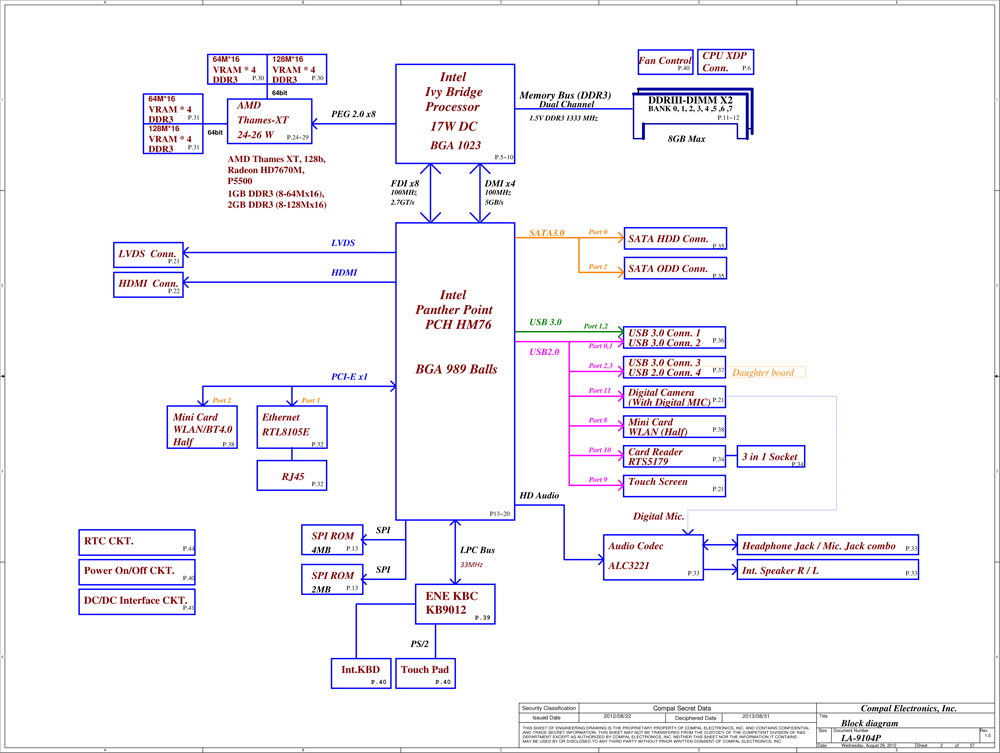The width and height of the screenshot is (1000, 753).
Task: Click the SPI ROM 4MB block
Action: point(332,540)
